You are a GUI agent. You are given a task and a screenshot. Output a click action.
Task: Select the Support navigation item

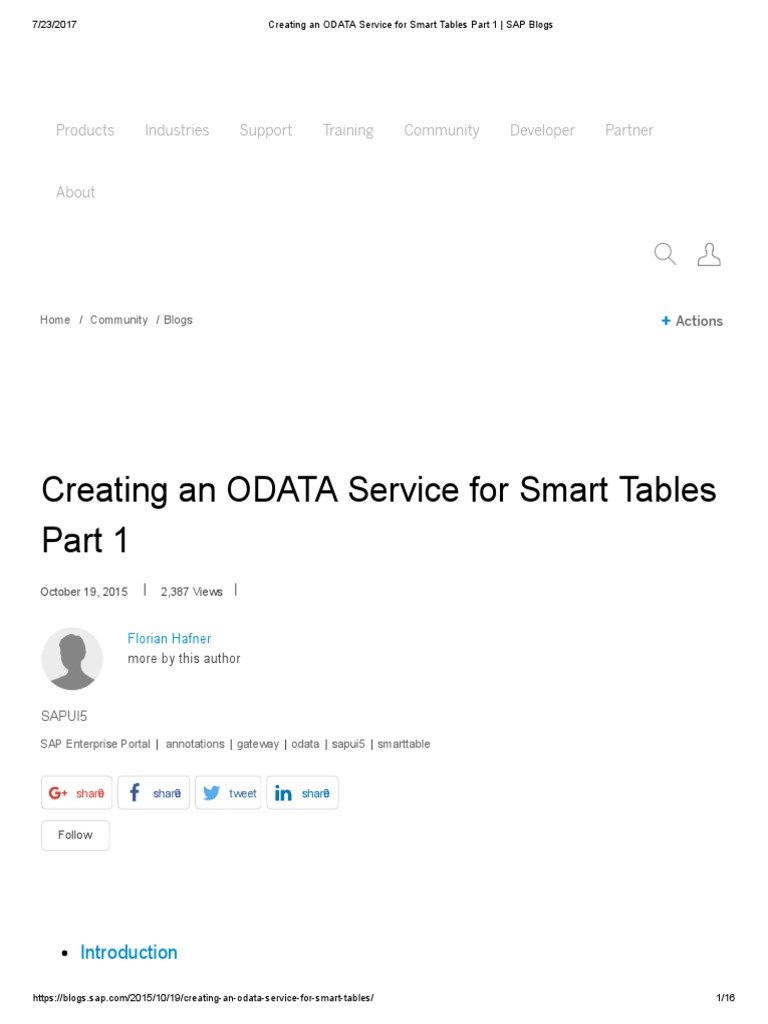pos(266,131)
